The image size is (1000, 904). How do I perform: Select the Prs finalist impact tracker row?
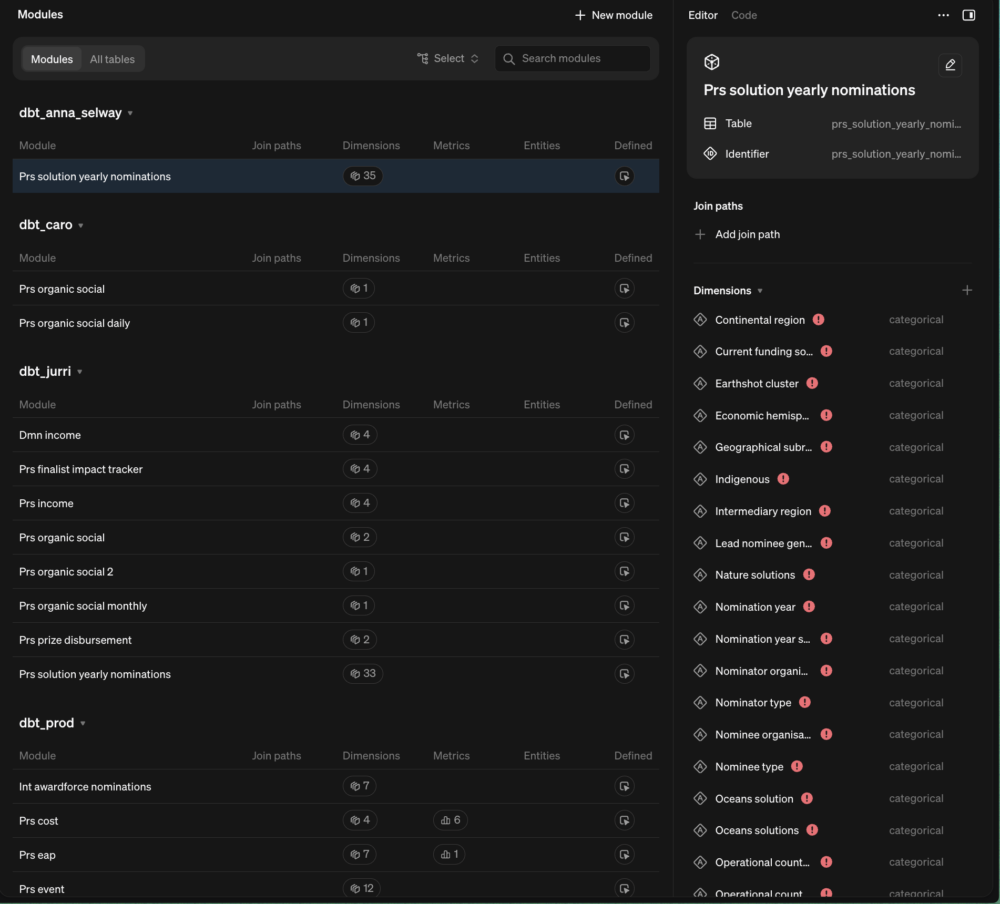tap(335, 470)
